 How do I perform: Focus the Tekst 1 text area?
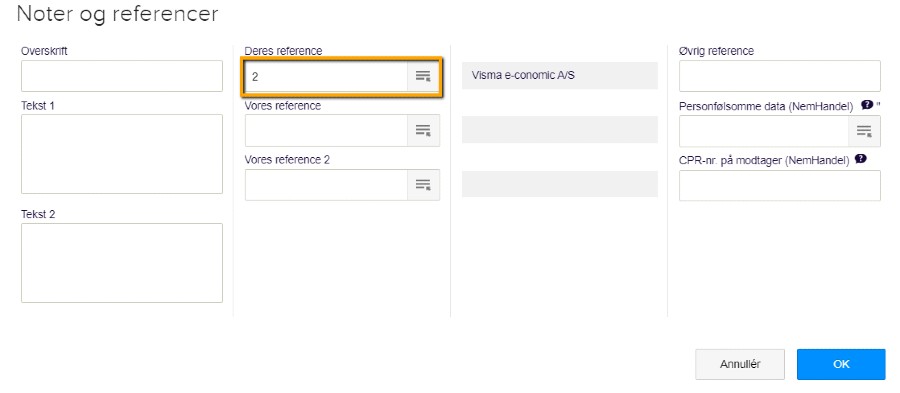tap(122, 154)
